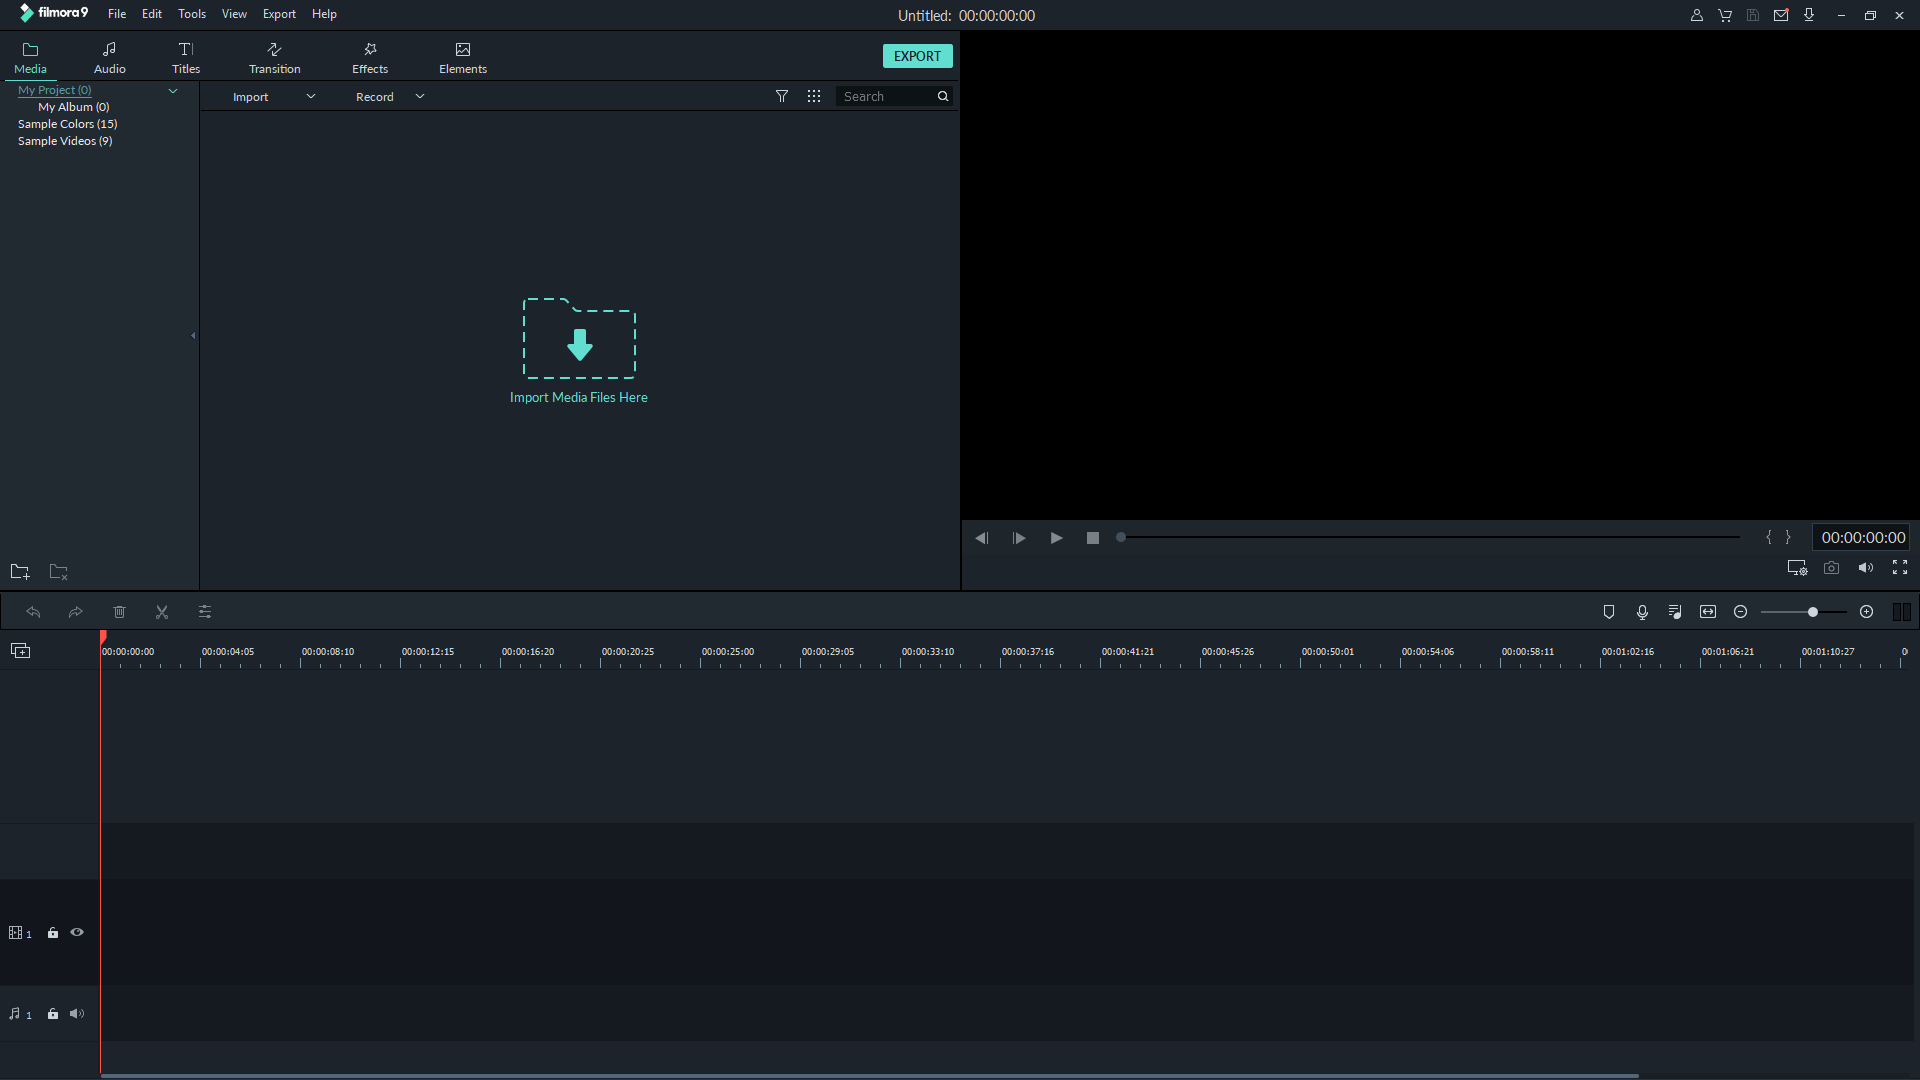Open the Help menu

[324, 14]
